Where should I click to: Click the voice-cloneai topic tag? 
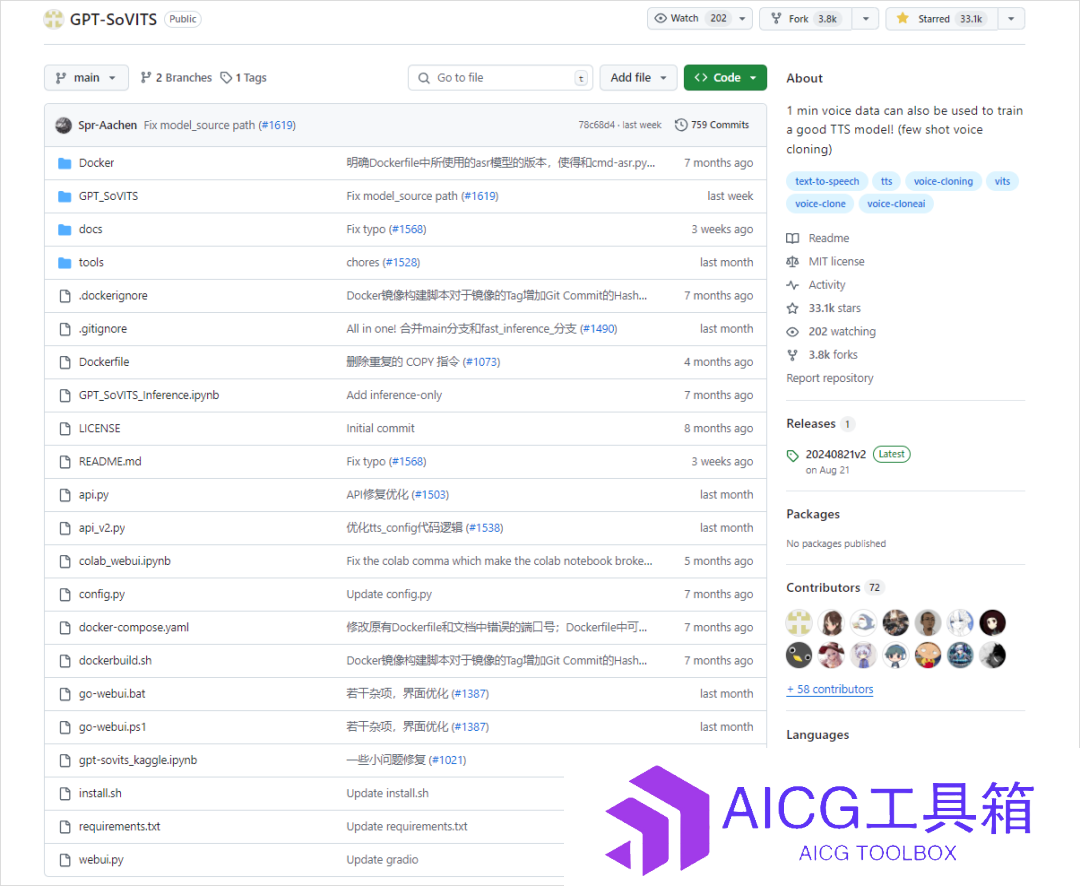pyautogui.click(x=895, y=204)
